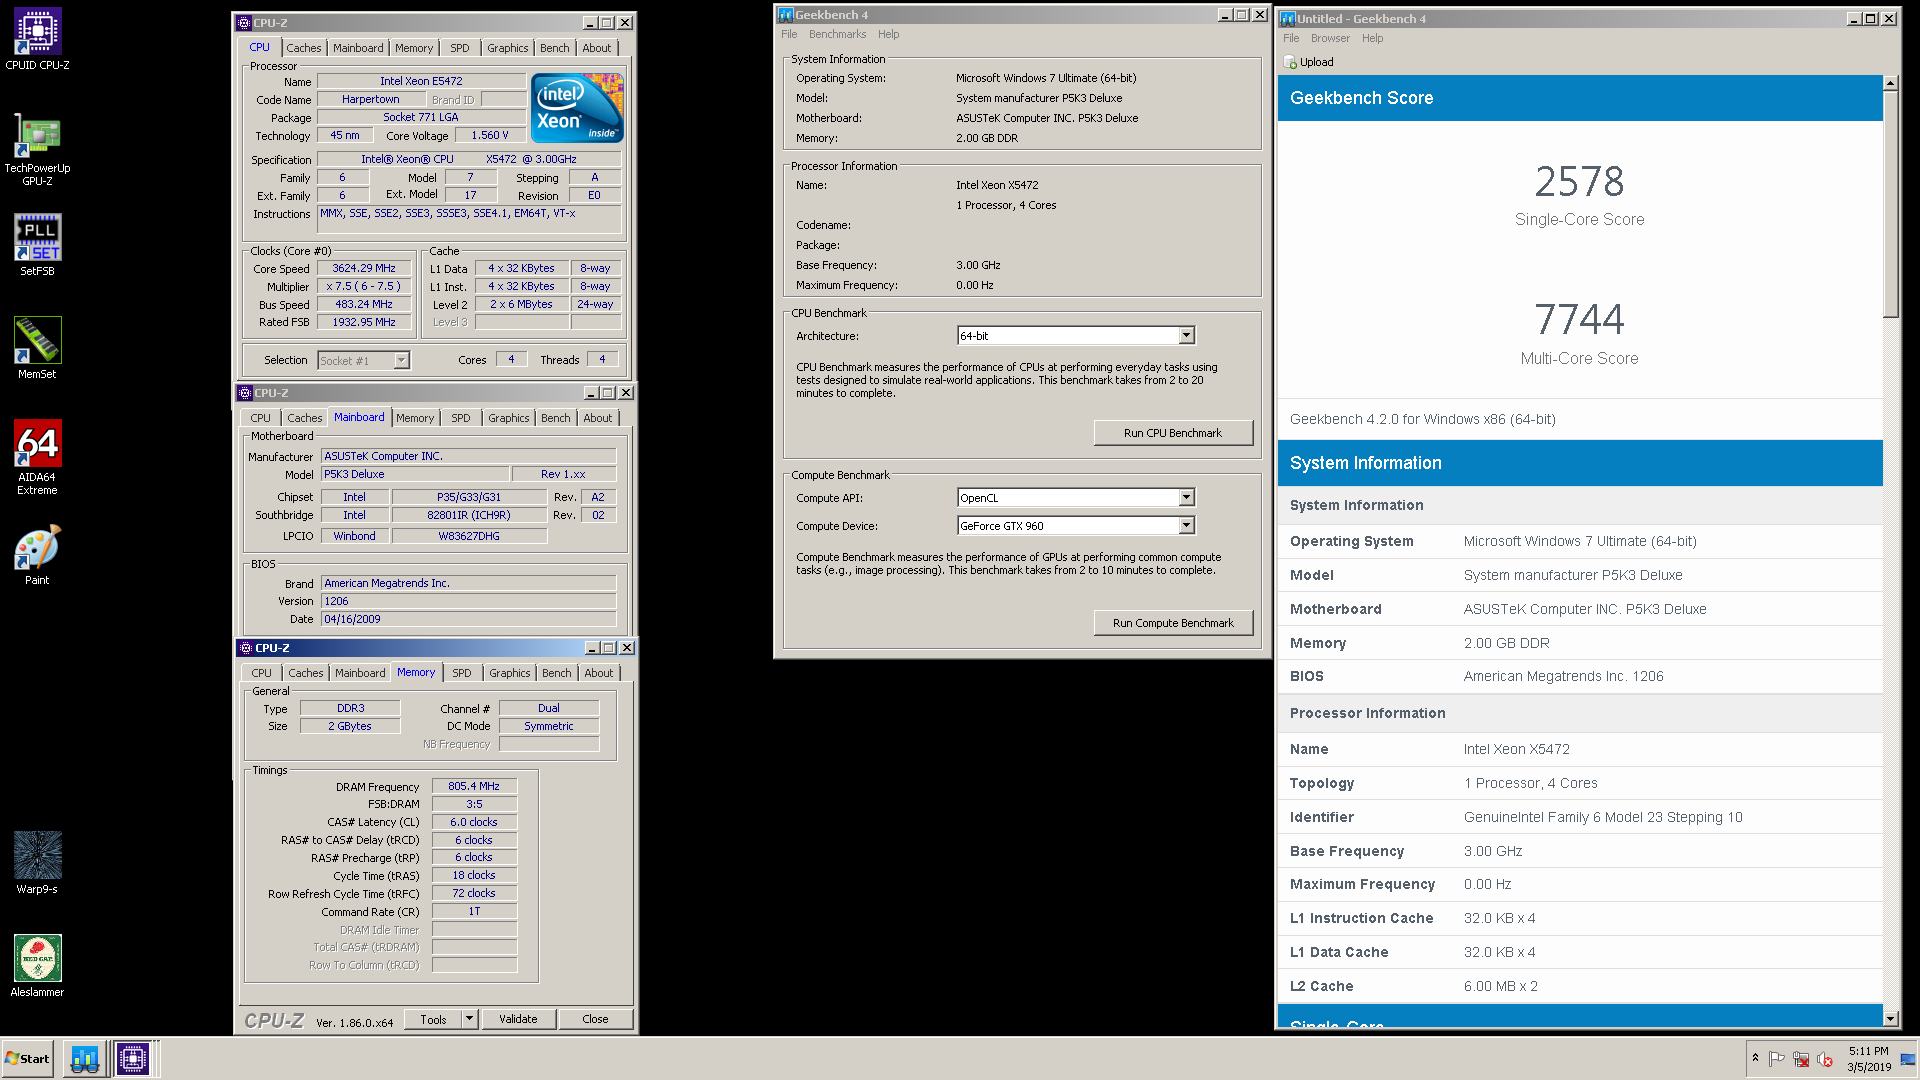
Task: Click the vertical scrollbar thumb in Geekbench results
Action: [1890, 205]
